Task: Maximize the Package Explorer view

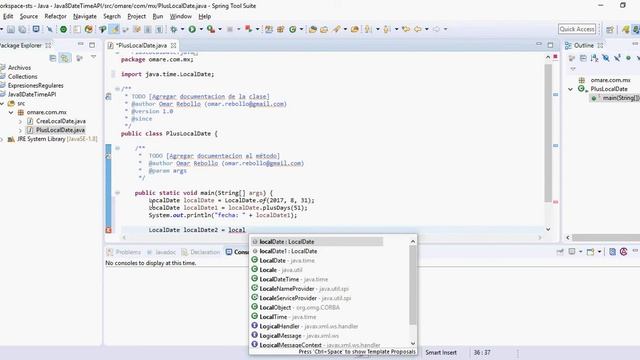Action: tap(92, 45)
